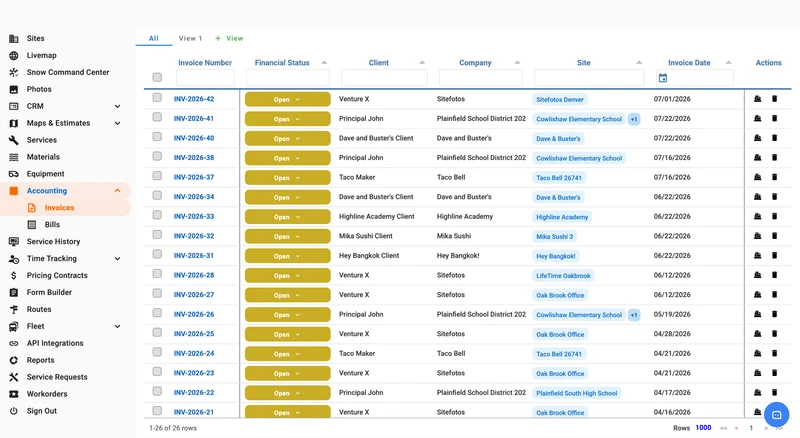
Task: Click the Service Requests tools icon
Action: [x=14, y=377]
